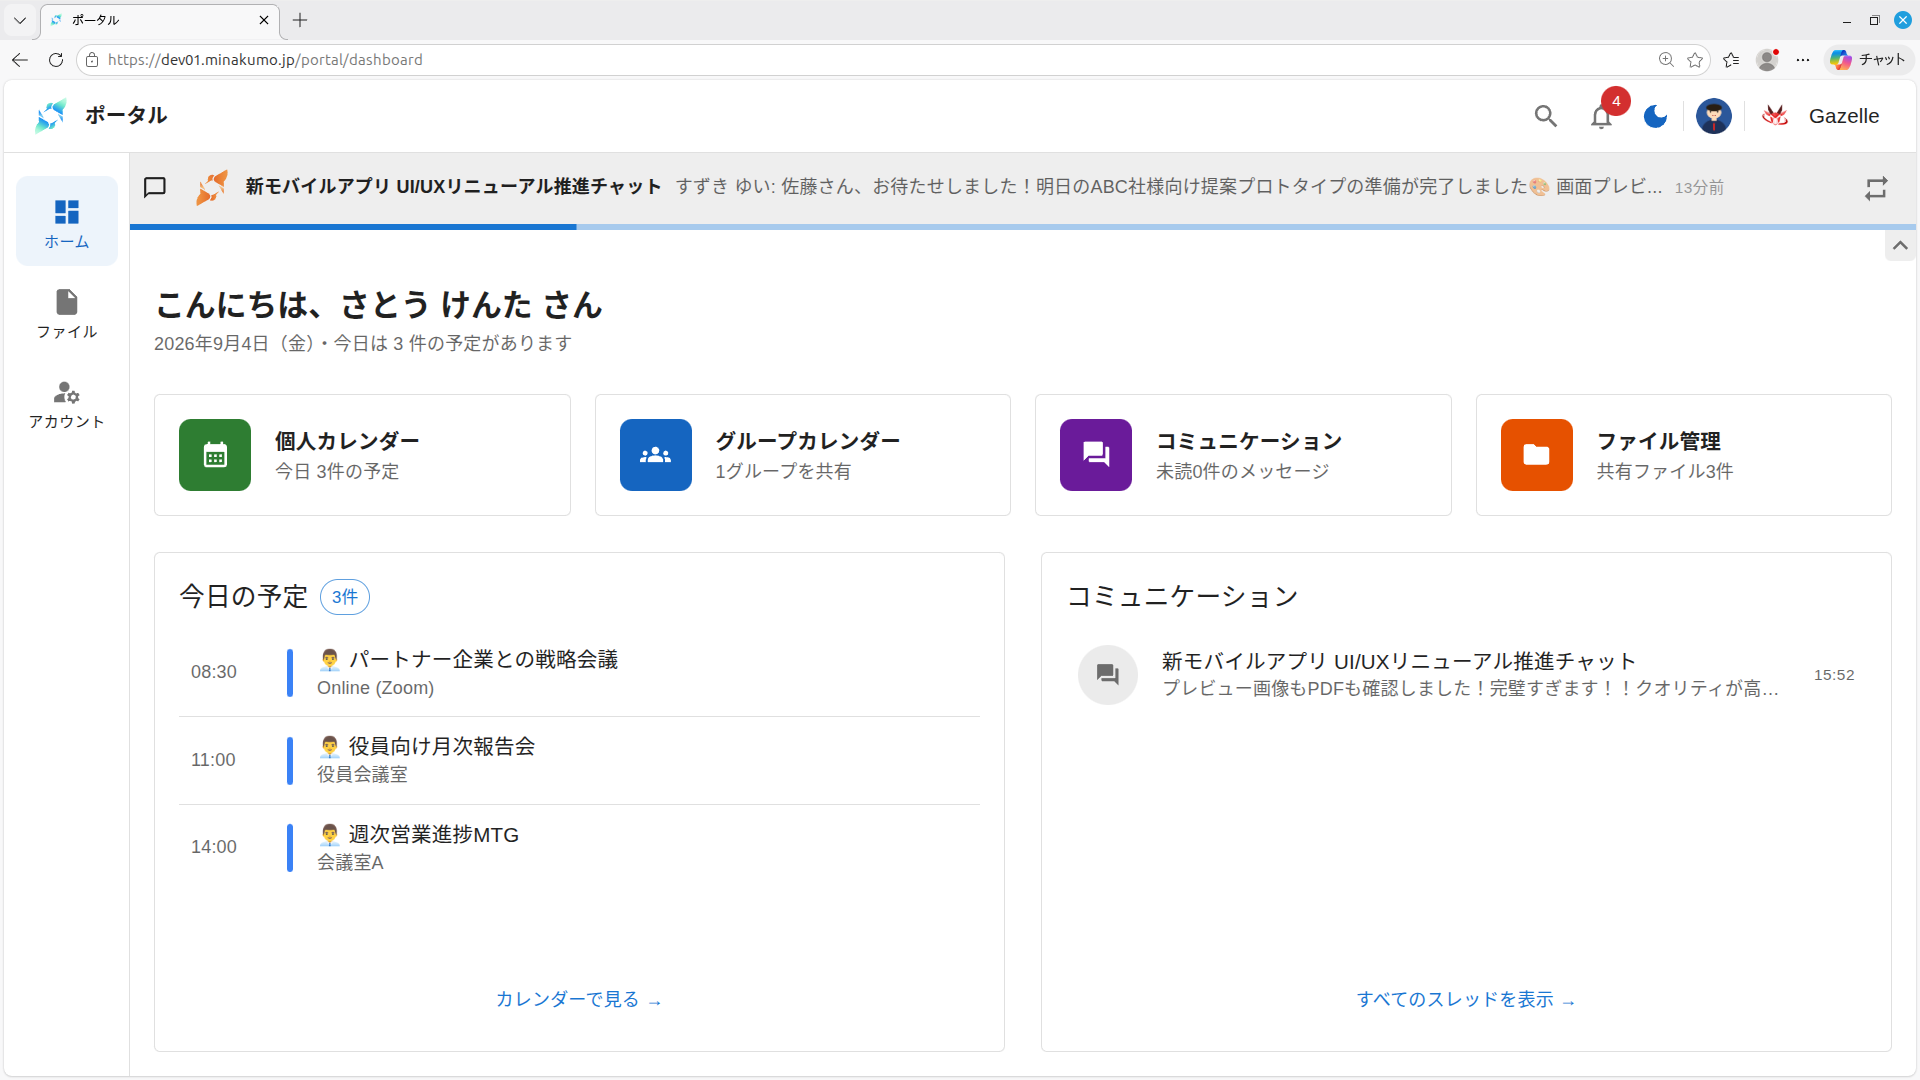This screenshot has height=1080, width=1920.
Task: Click the ticker chat title 新モバイルアプリ UI/UXリニューアル推進チャット
Action: 453,187
